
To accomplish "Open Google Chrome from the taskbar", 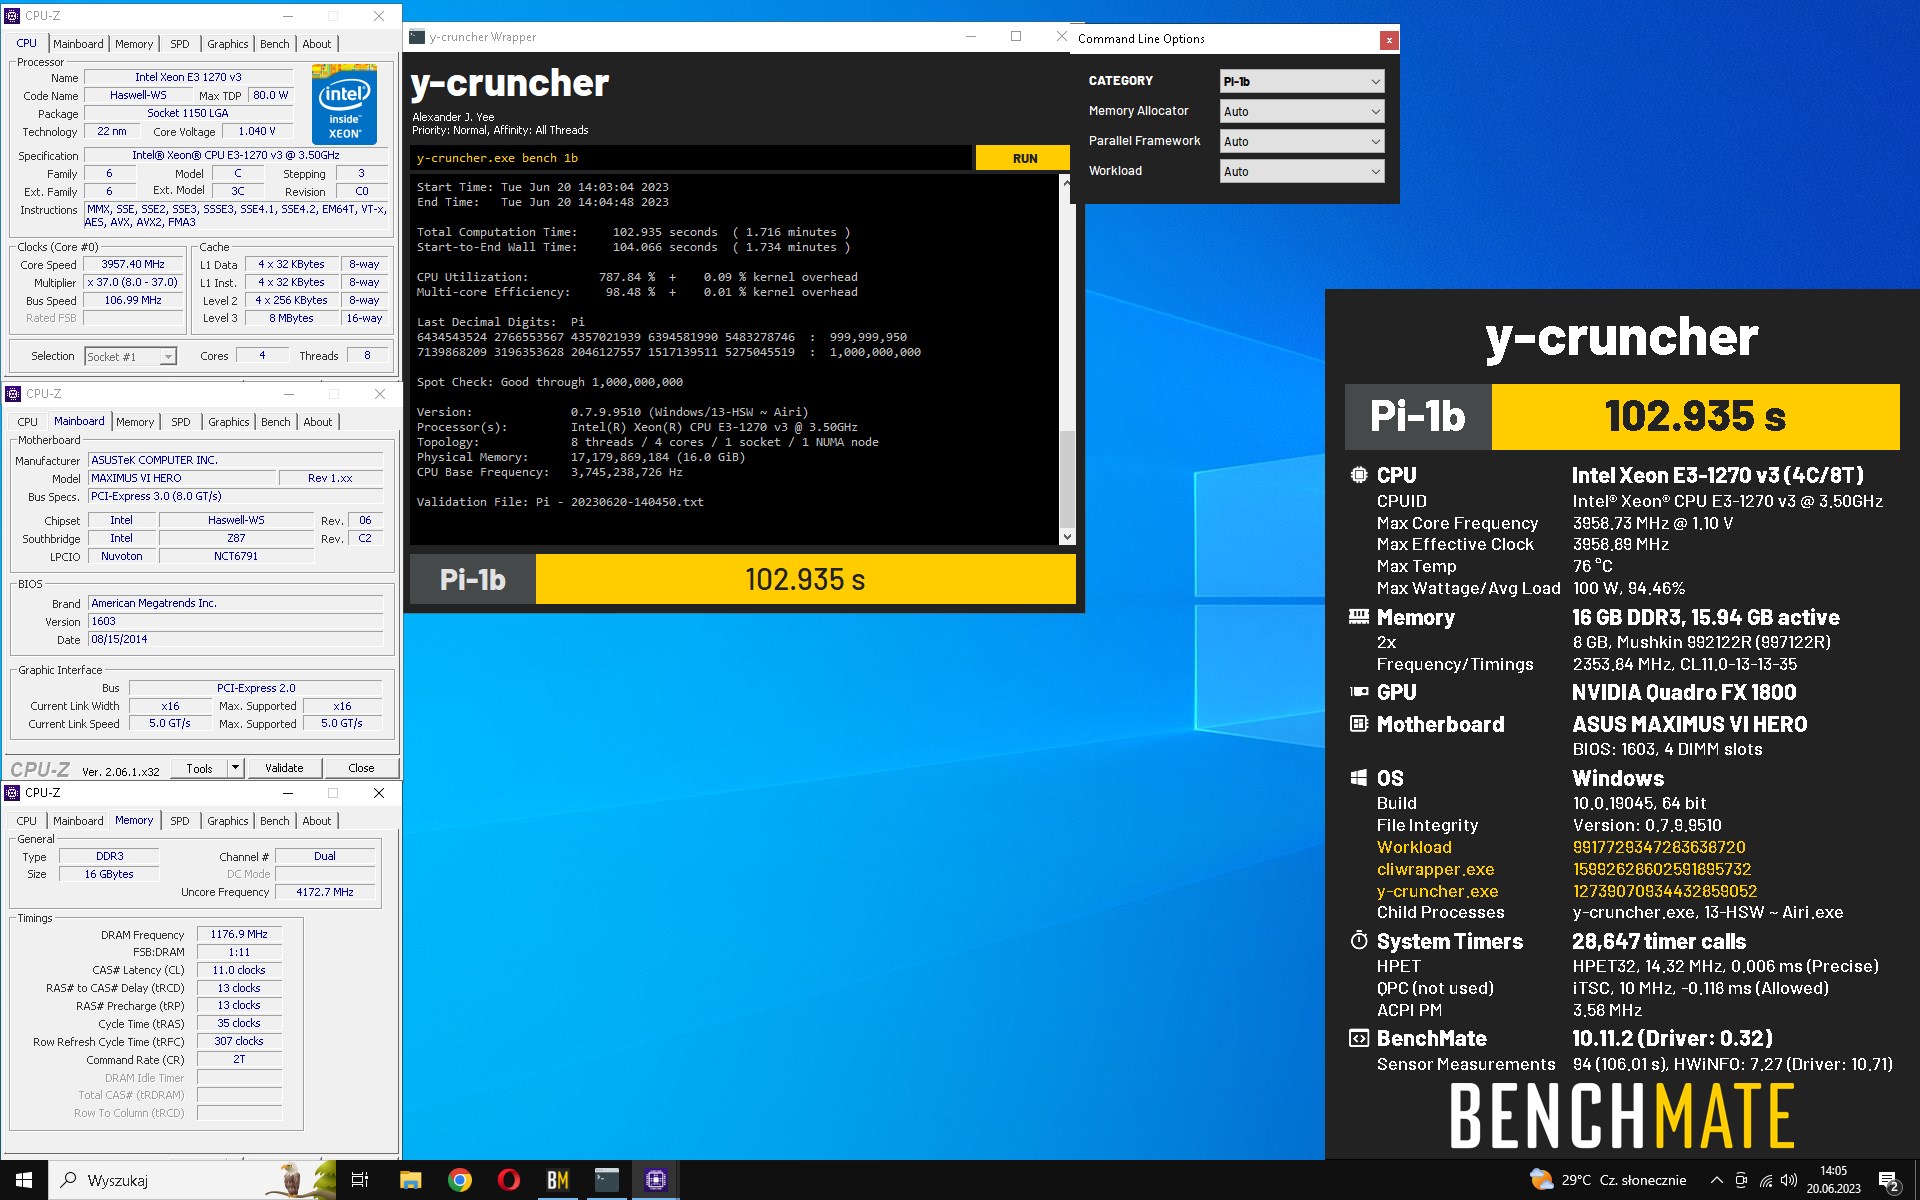I will pyautogui.click(x=460, y=1180).
